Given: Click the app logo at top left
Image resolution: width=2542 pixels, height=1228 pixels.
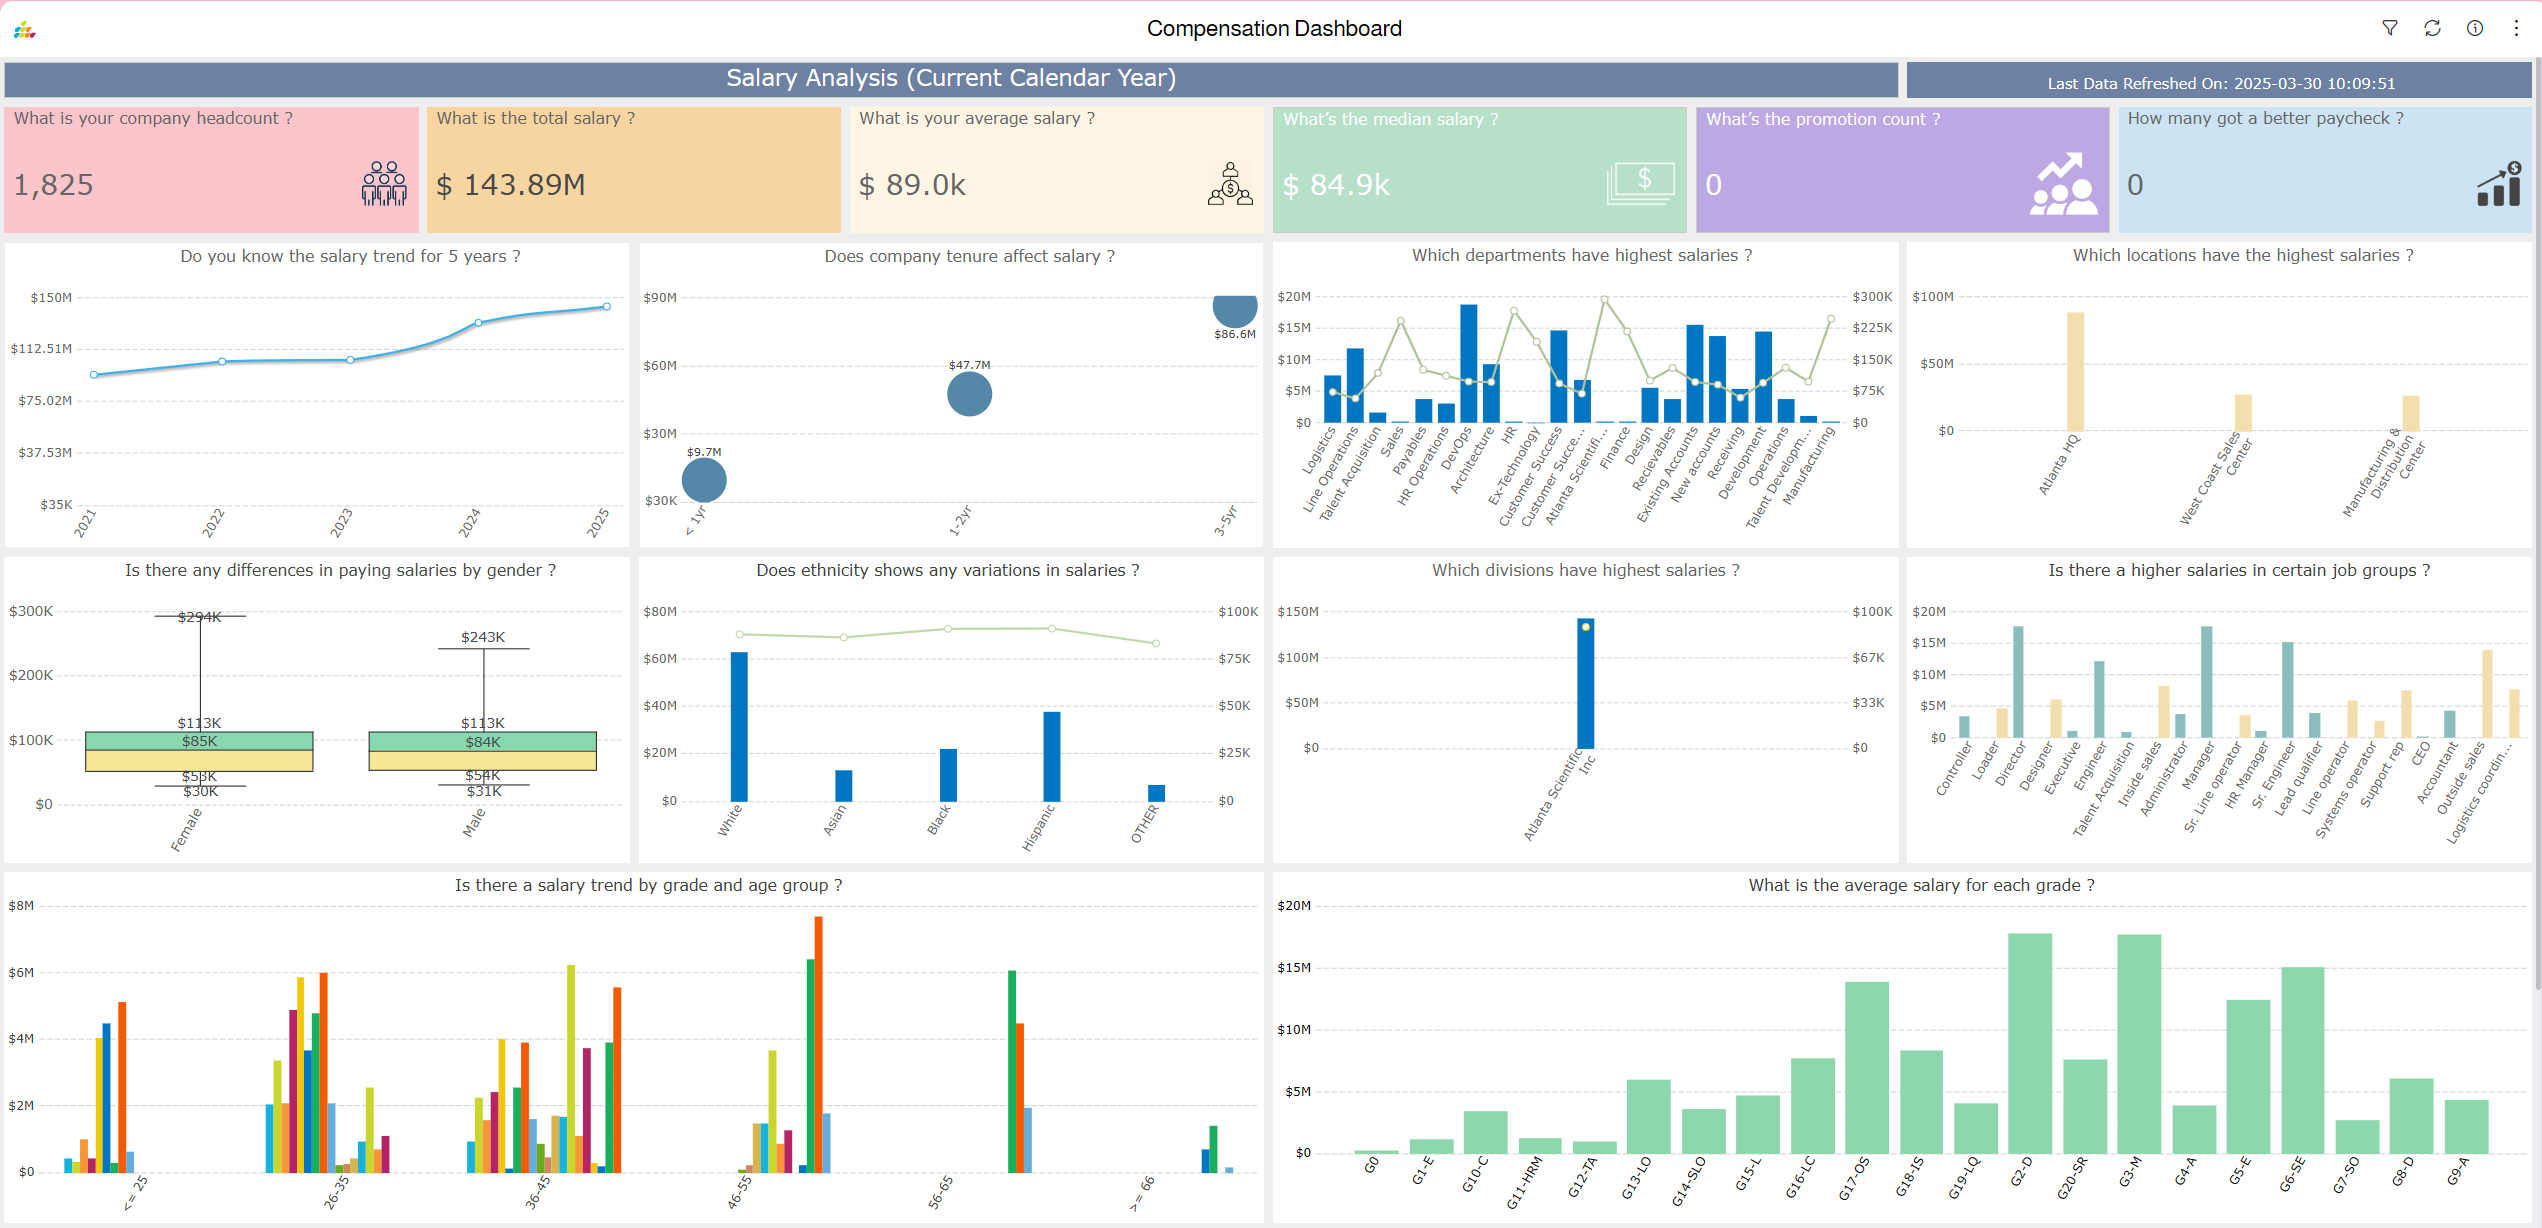Looking at the screenshot, I should pyautogui.click(x=25, y=31).
